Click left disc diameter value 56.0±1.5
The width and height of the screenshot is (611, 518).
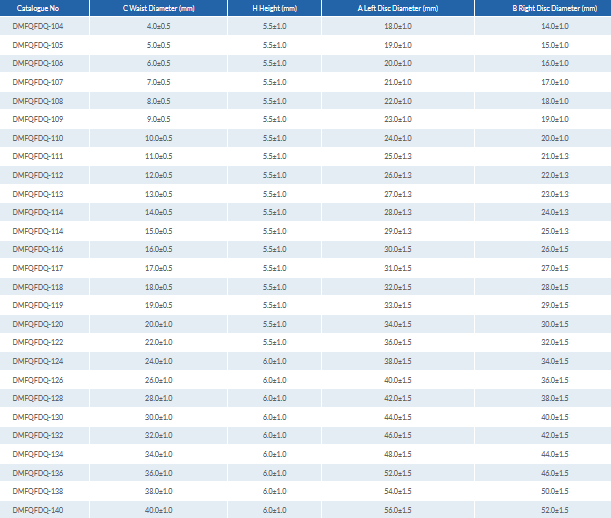click(398, 509)
